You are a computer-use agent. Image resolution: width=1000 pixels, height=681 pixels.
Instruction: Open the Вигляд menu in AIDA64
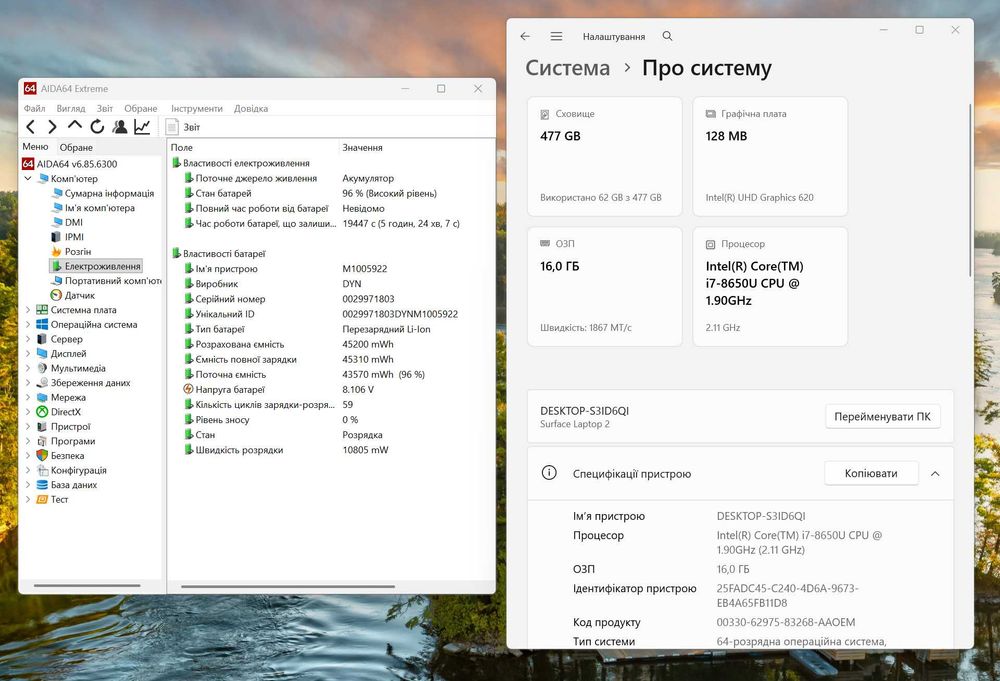point(70,108)
